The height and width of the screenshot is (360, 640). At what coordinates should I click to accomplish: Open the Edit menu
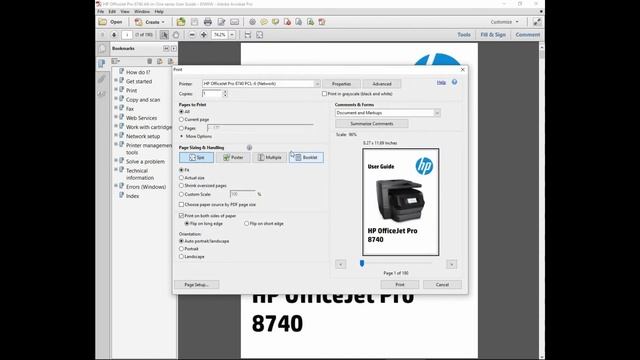112,11
